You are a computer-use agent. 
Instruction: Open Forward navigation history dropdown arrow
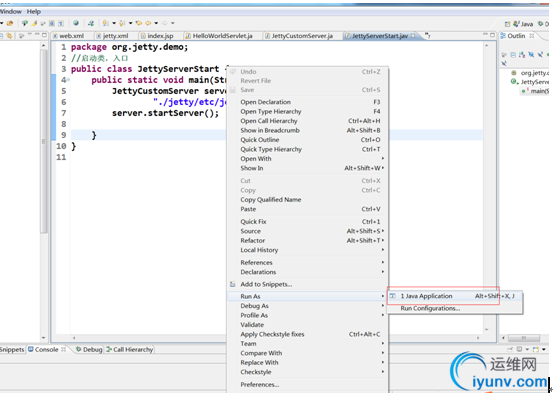(173, 23)
